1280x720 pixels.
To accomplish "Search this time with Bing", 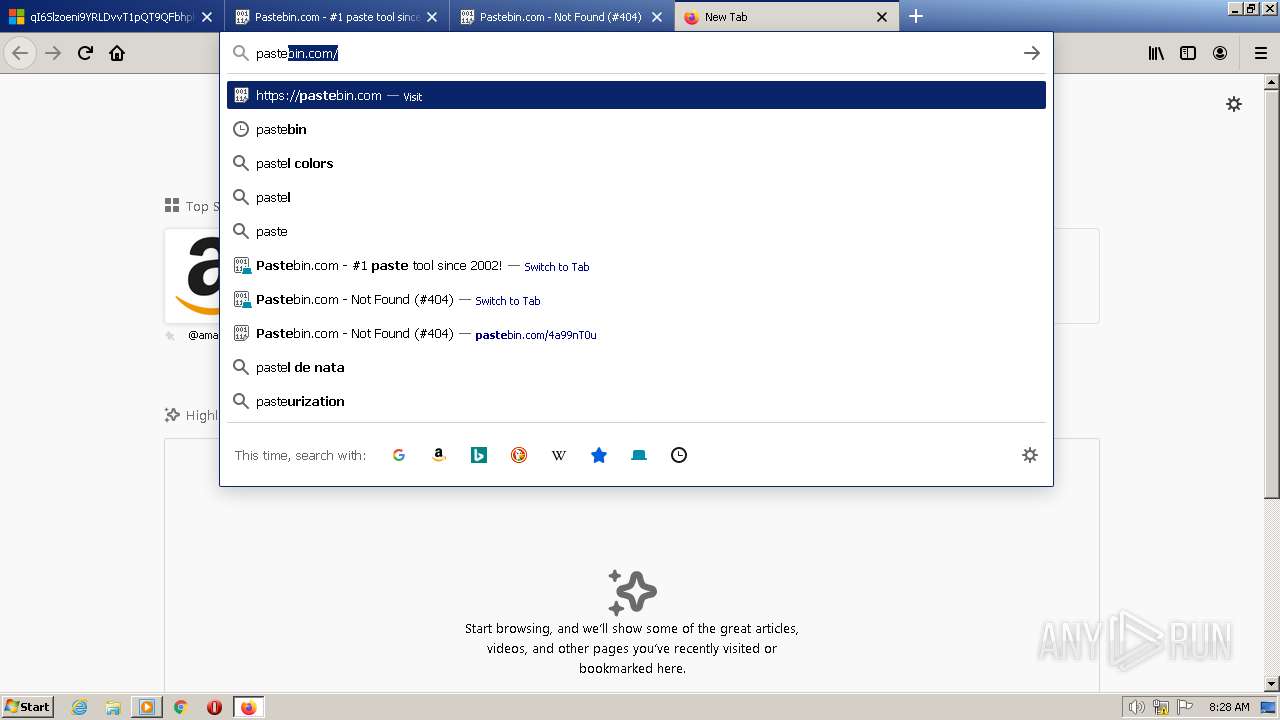I will 479,455.
